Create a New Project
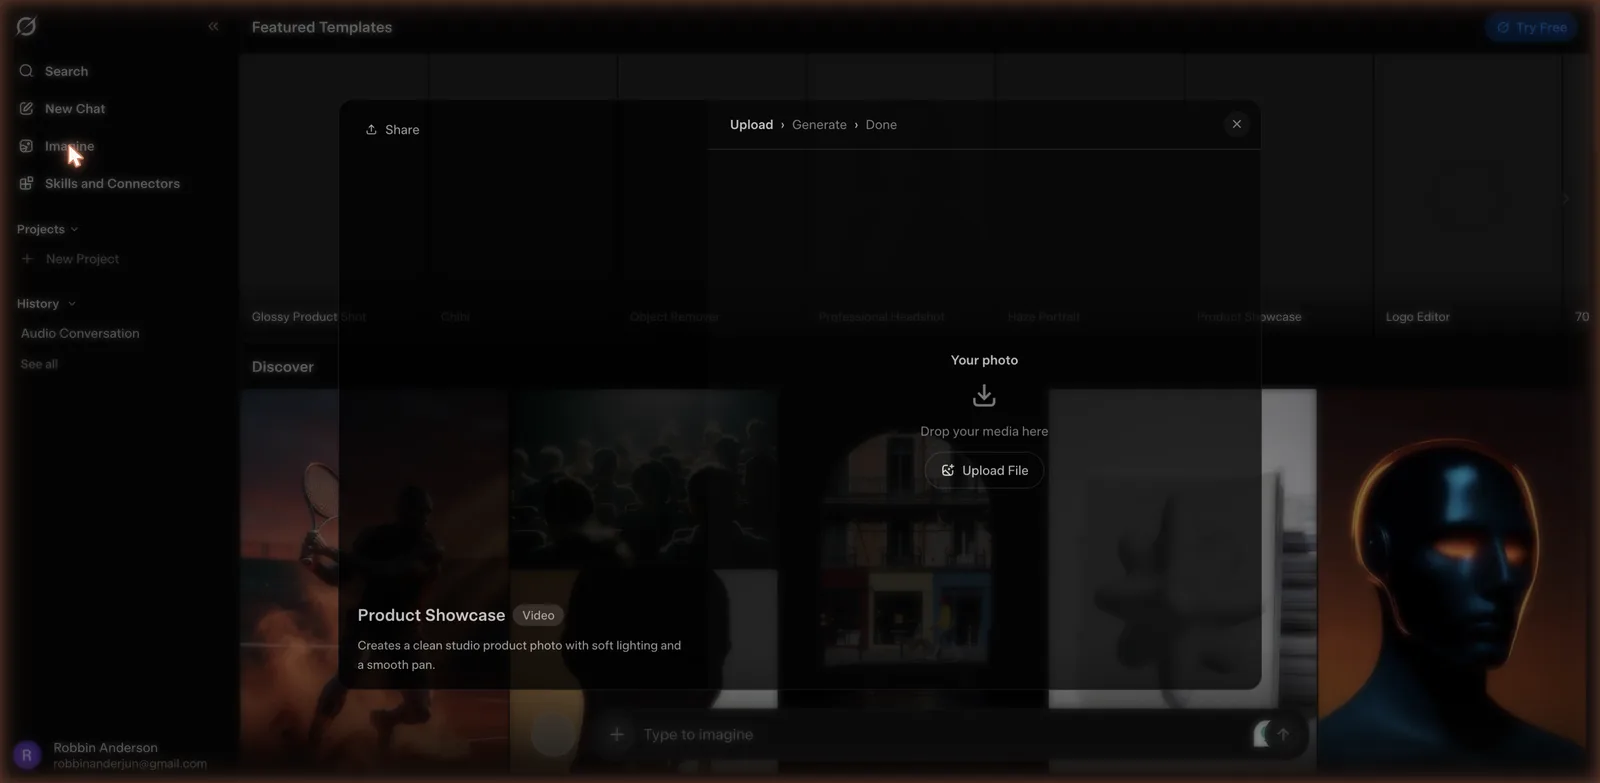 pyautogui.click(x=82, y=258)
